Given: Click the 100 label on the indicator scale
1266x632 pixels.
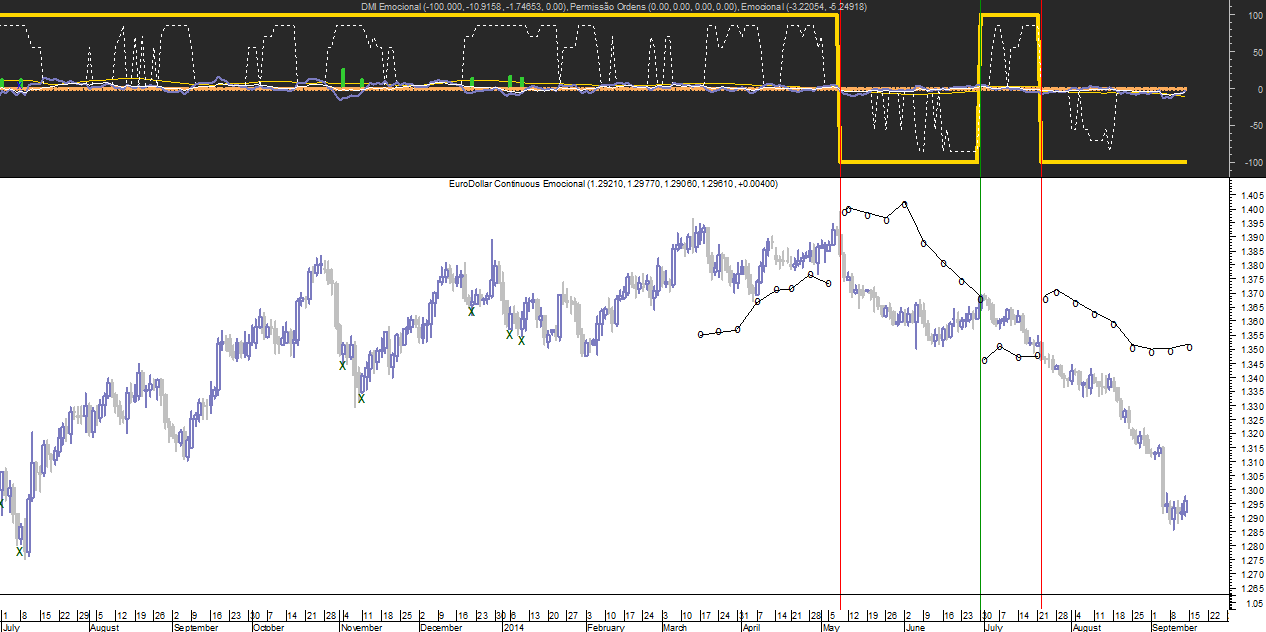Looking at the screenshot, I should (1255, 15).
